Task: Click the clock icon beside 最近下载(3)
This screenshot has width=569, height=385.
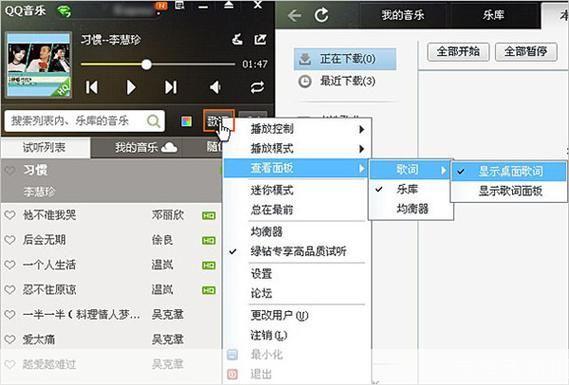Action: point(305,81)
